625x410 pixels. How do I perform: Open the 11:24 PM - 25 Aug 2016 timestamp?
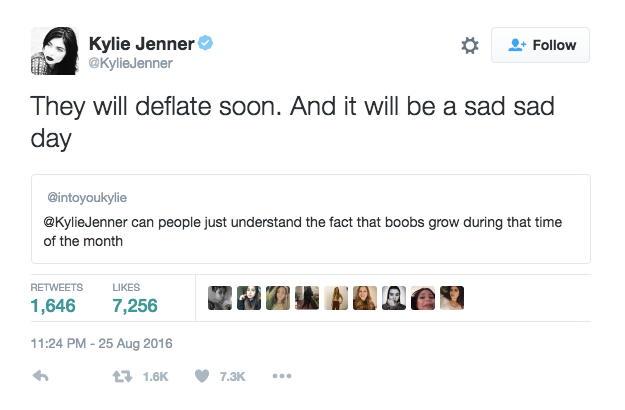pyautogui.click(x=102, y=343)
